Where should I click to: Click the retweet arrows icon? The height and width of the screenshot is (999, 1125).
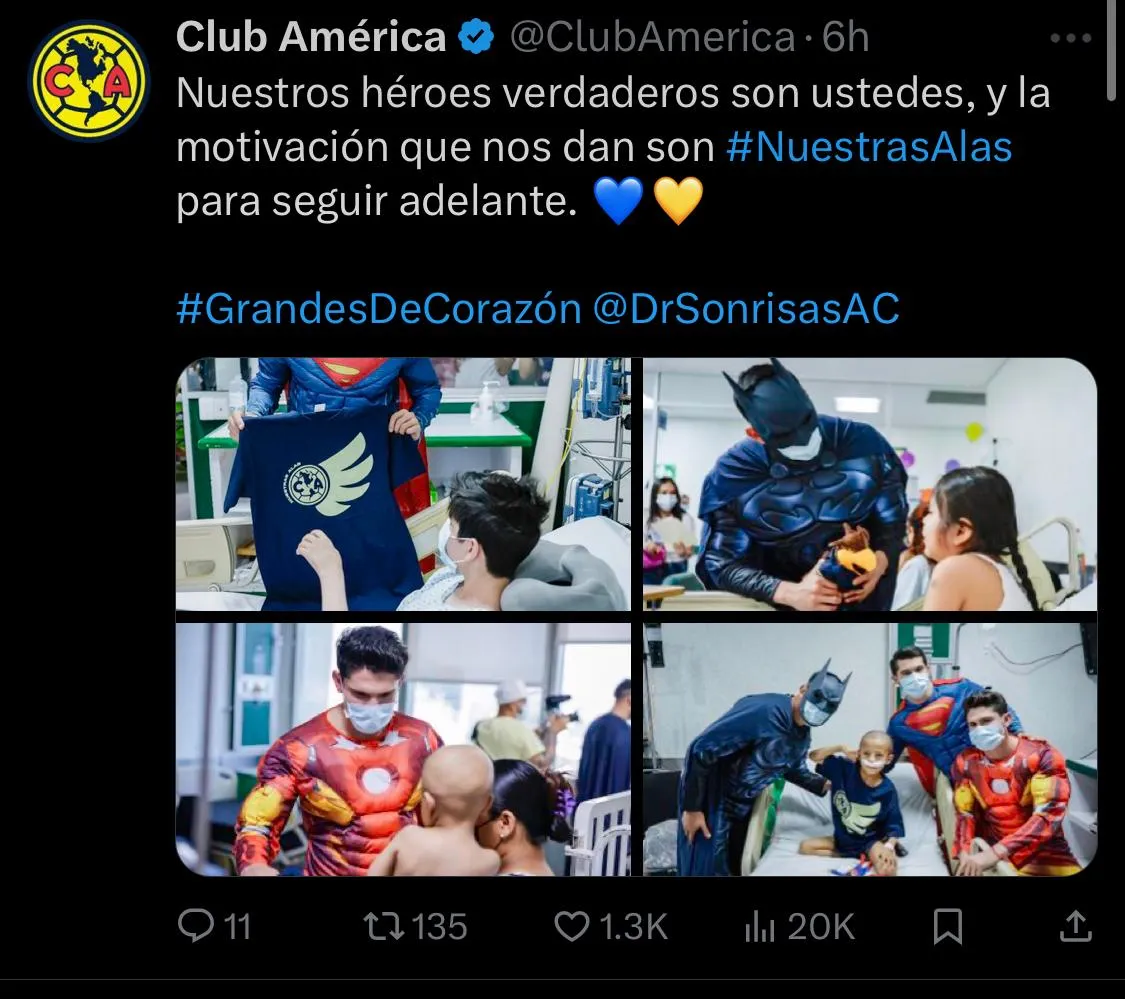point(383,926)
